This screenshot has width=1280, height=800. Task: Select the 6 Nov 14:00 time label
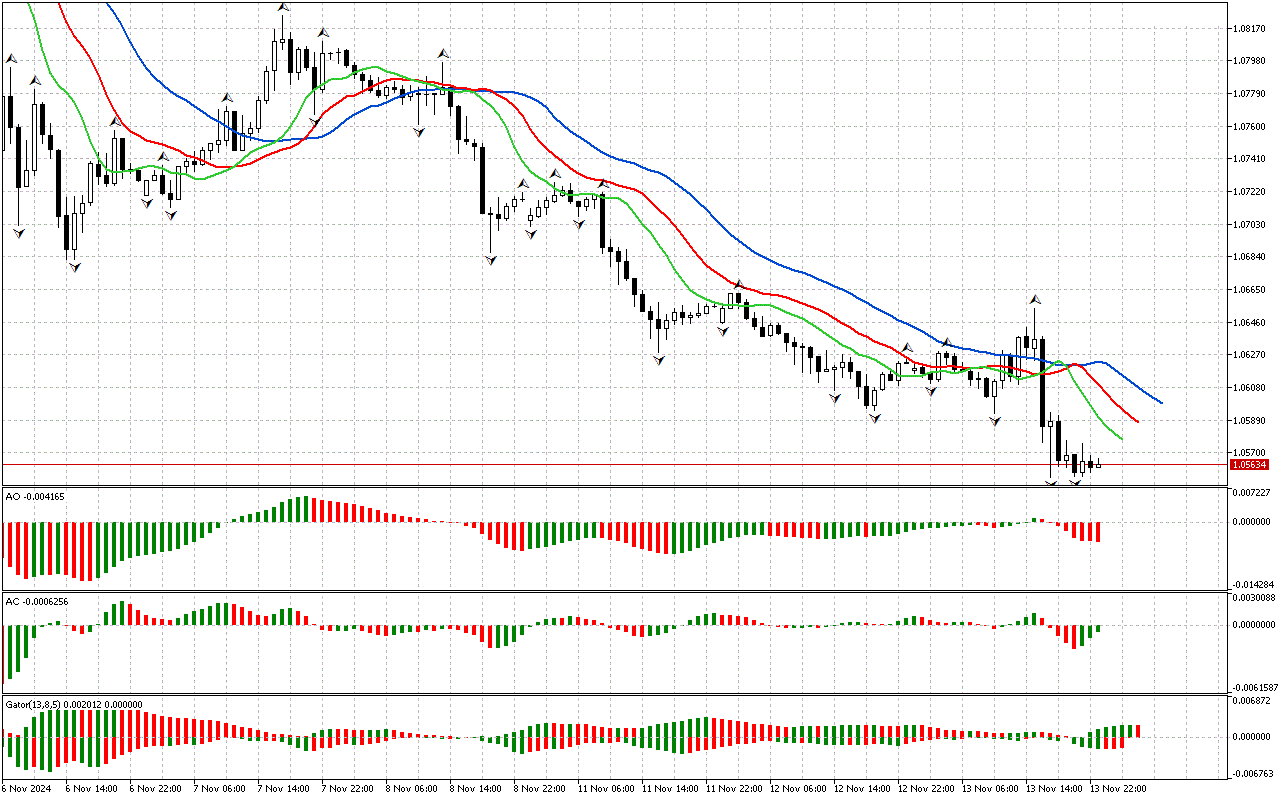click(92, 788)
